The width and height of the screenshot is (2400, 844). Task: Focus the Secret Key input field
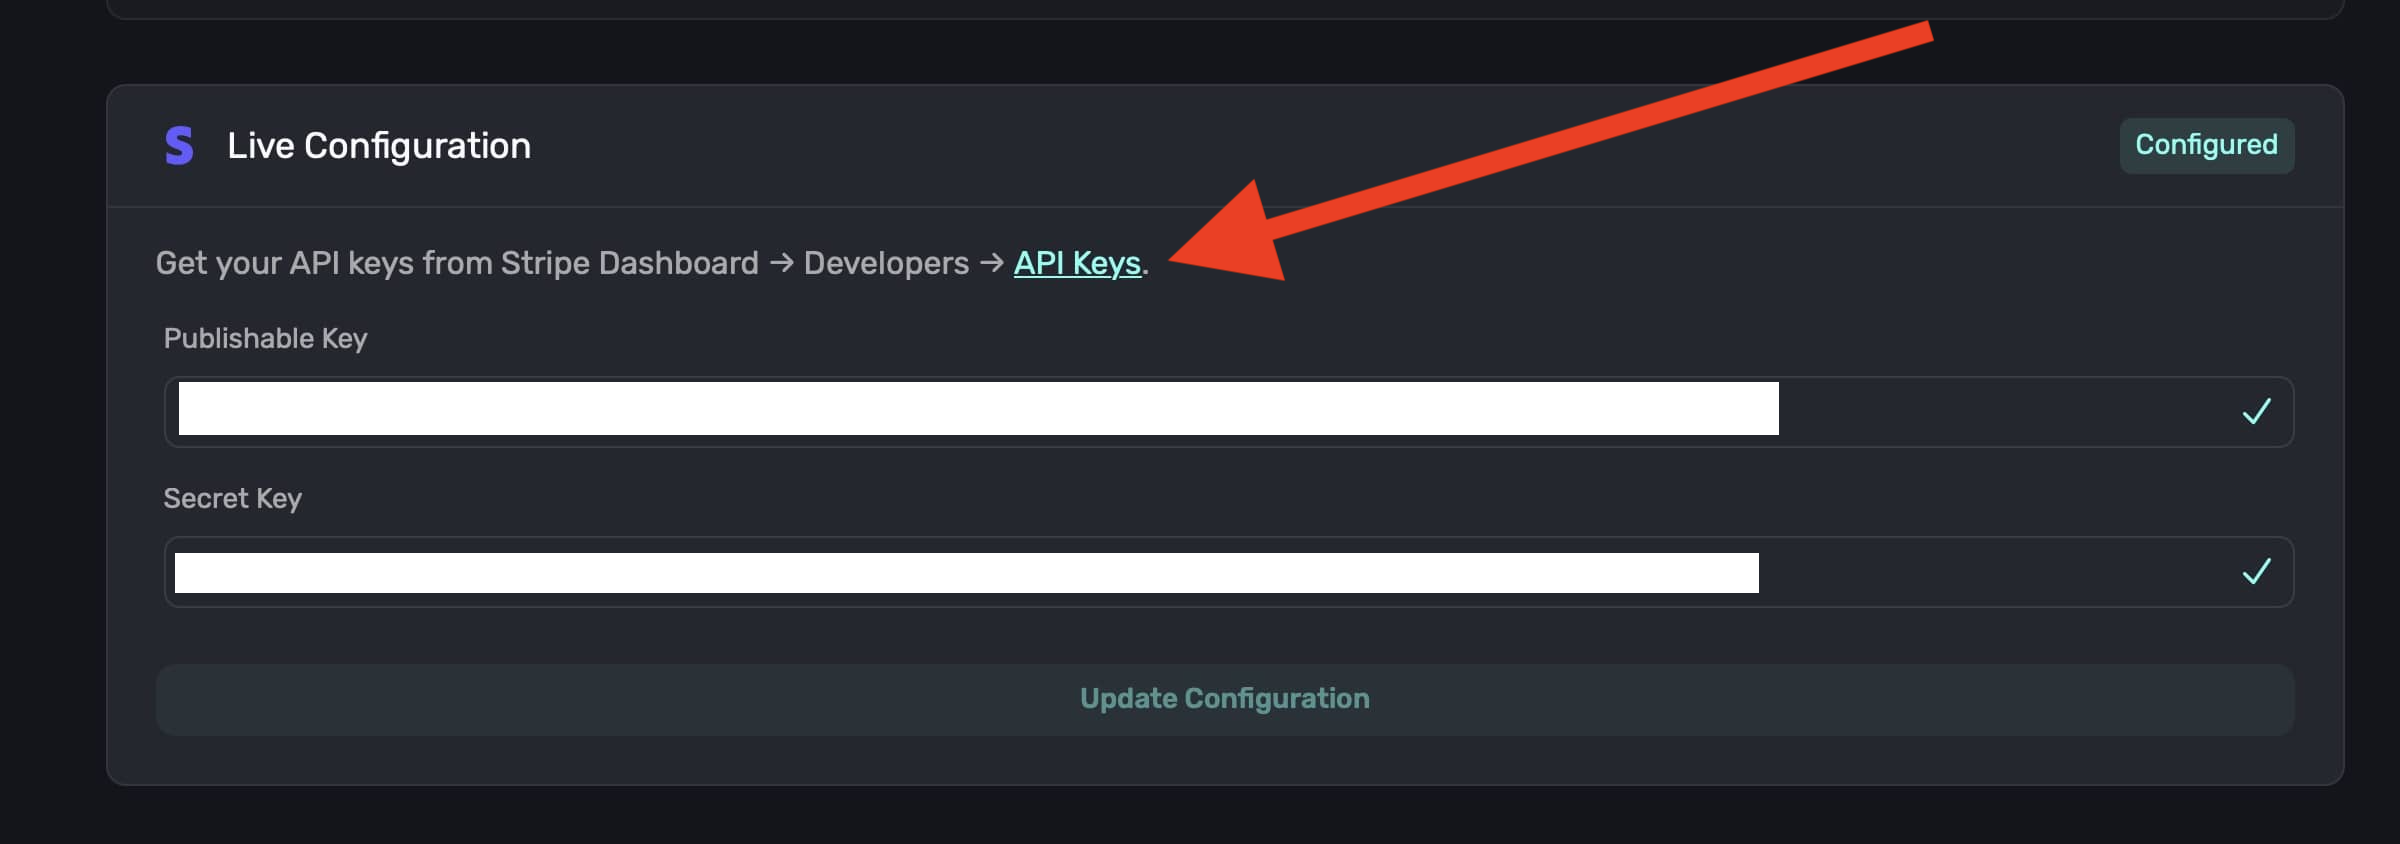pos(2000,571)
